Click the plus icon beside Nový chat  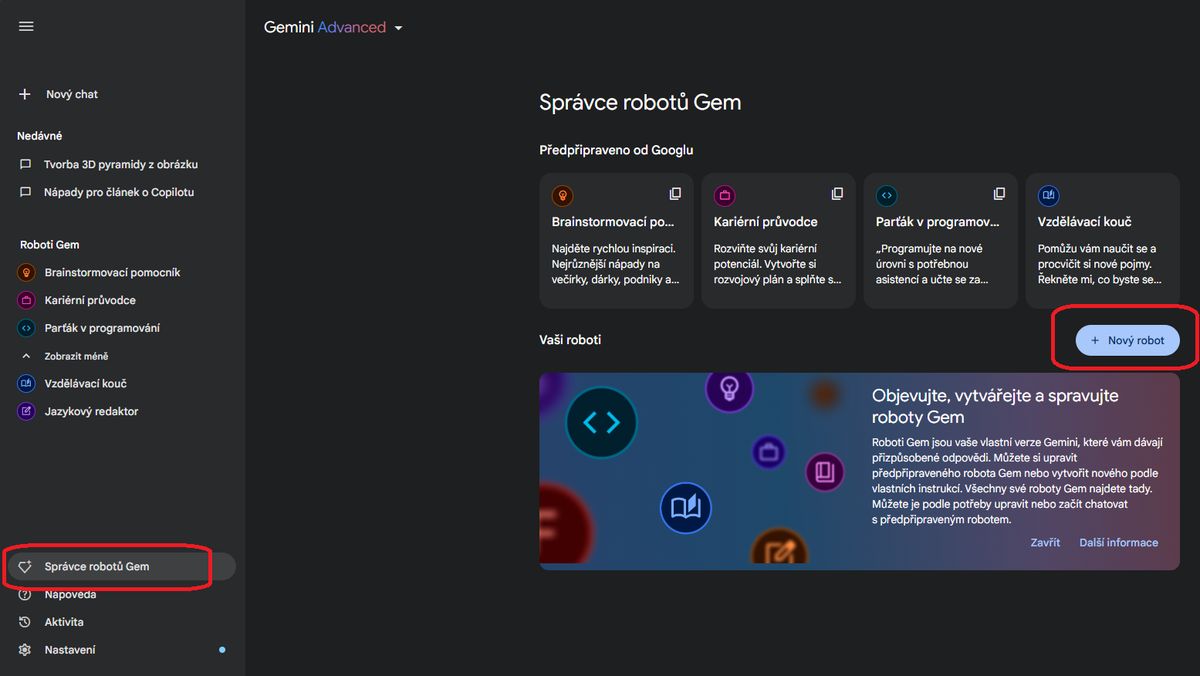point(25,94)
